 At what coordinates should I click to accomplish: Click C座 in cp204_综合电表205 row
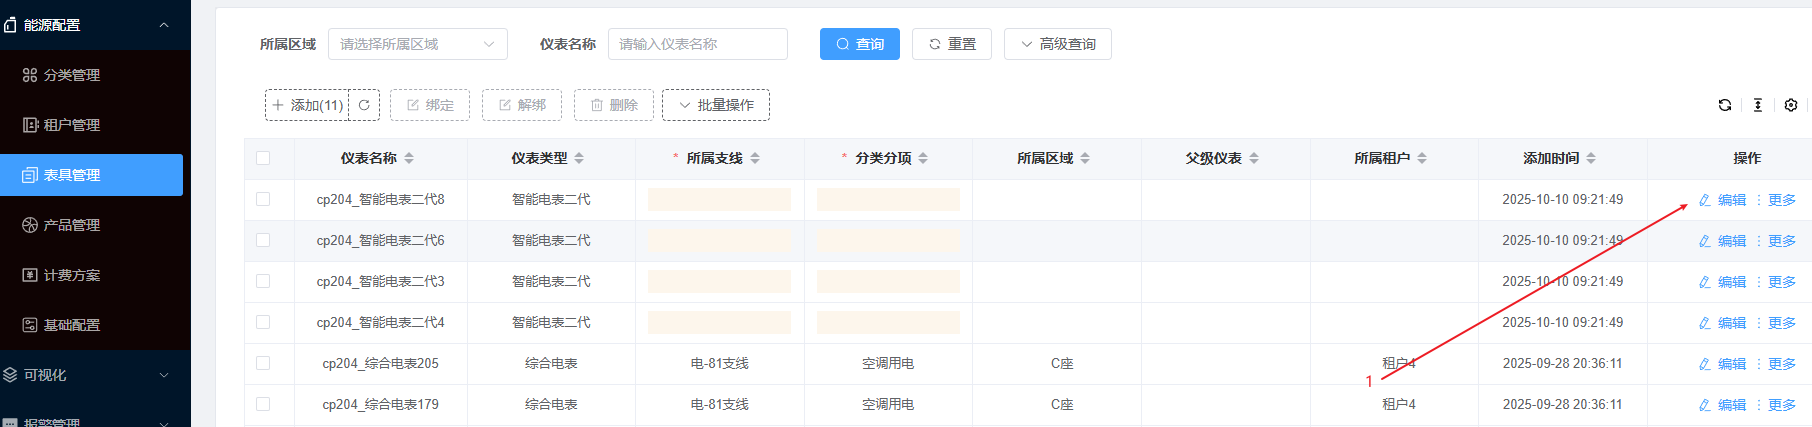1062,364
